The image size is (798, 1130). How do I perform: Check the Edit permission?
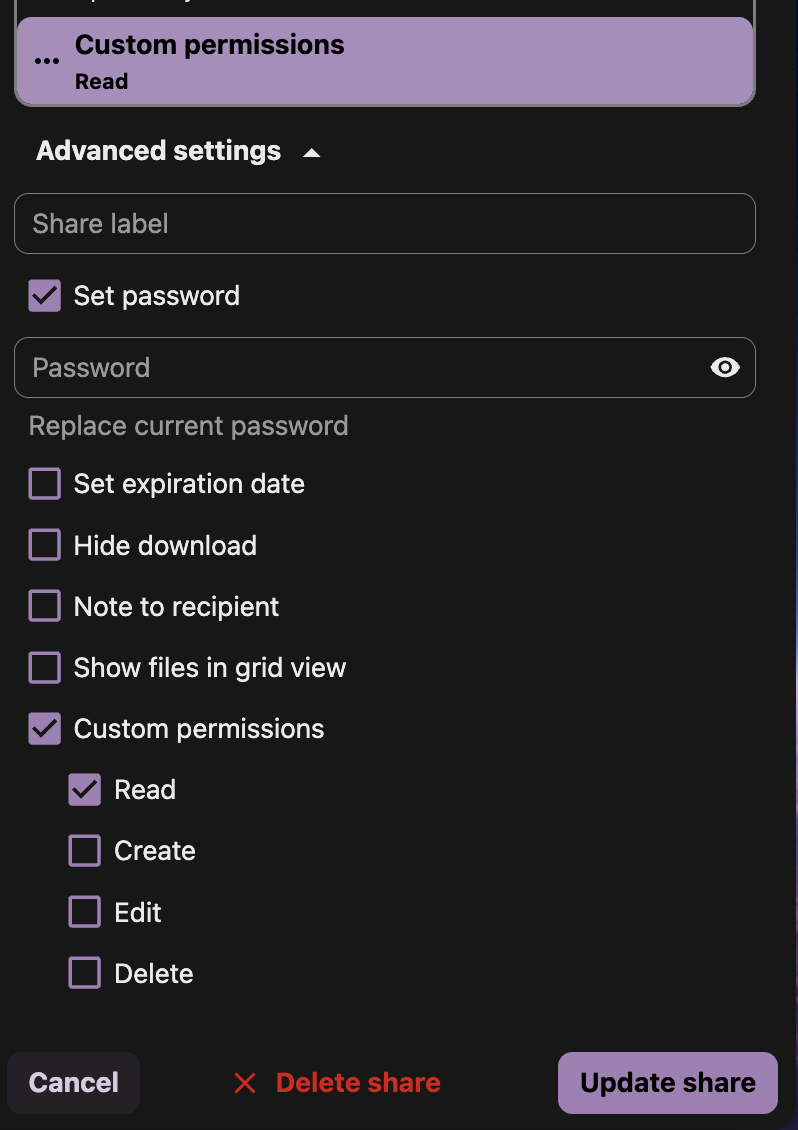click(x=85, y=912)
